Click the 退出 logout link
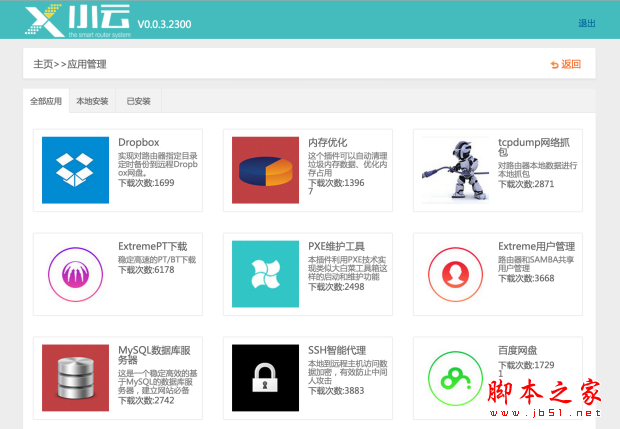The image size is (620, 429). (x=587, y=23)
